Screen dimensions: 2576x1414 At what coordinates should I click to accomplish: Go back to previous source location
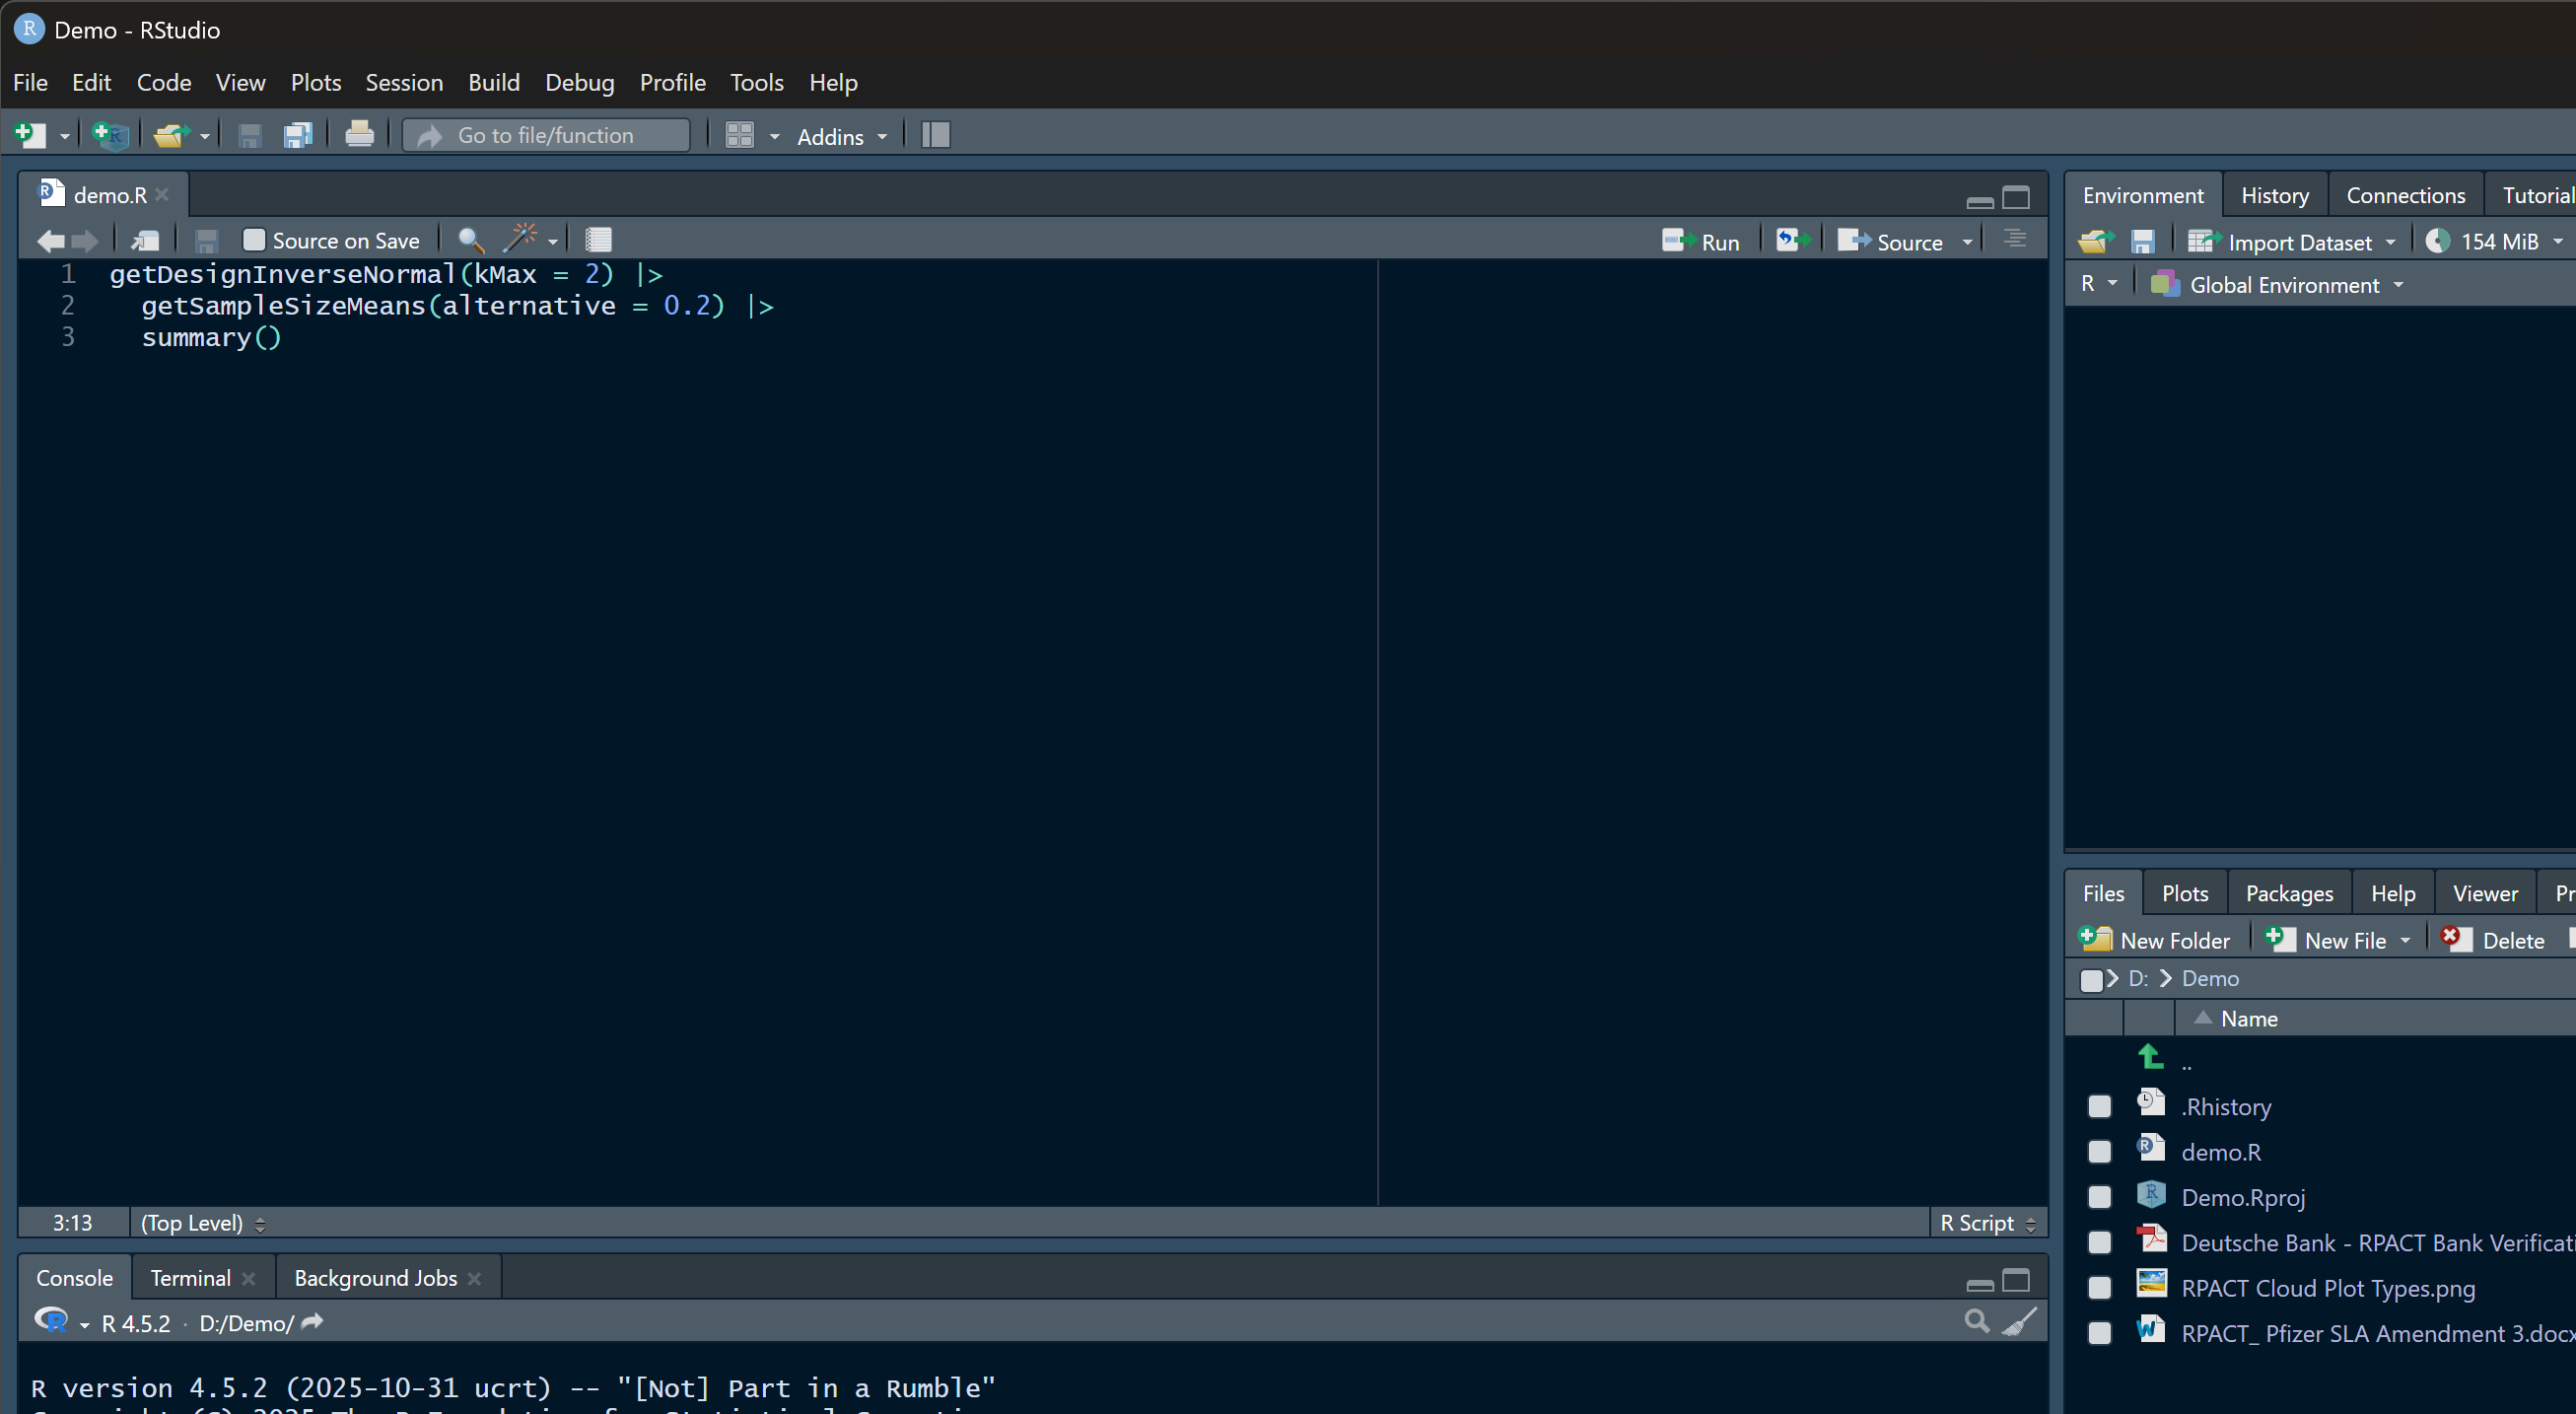click(x=50, y=241)
